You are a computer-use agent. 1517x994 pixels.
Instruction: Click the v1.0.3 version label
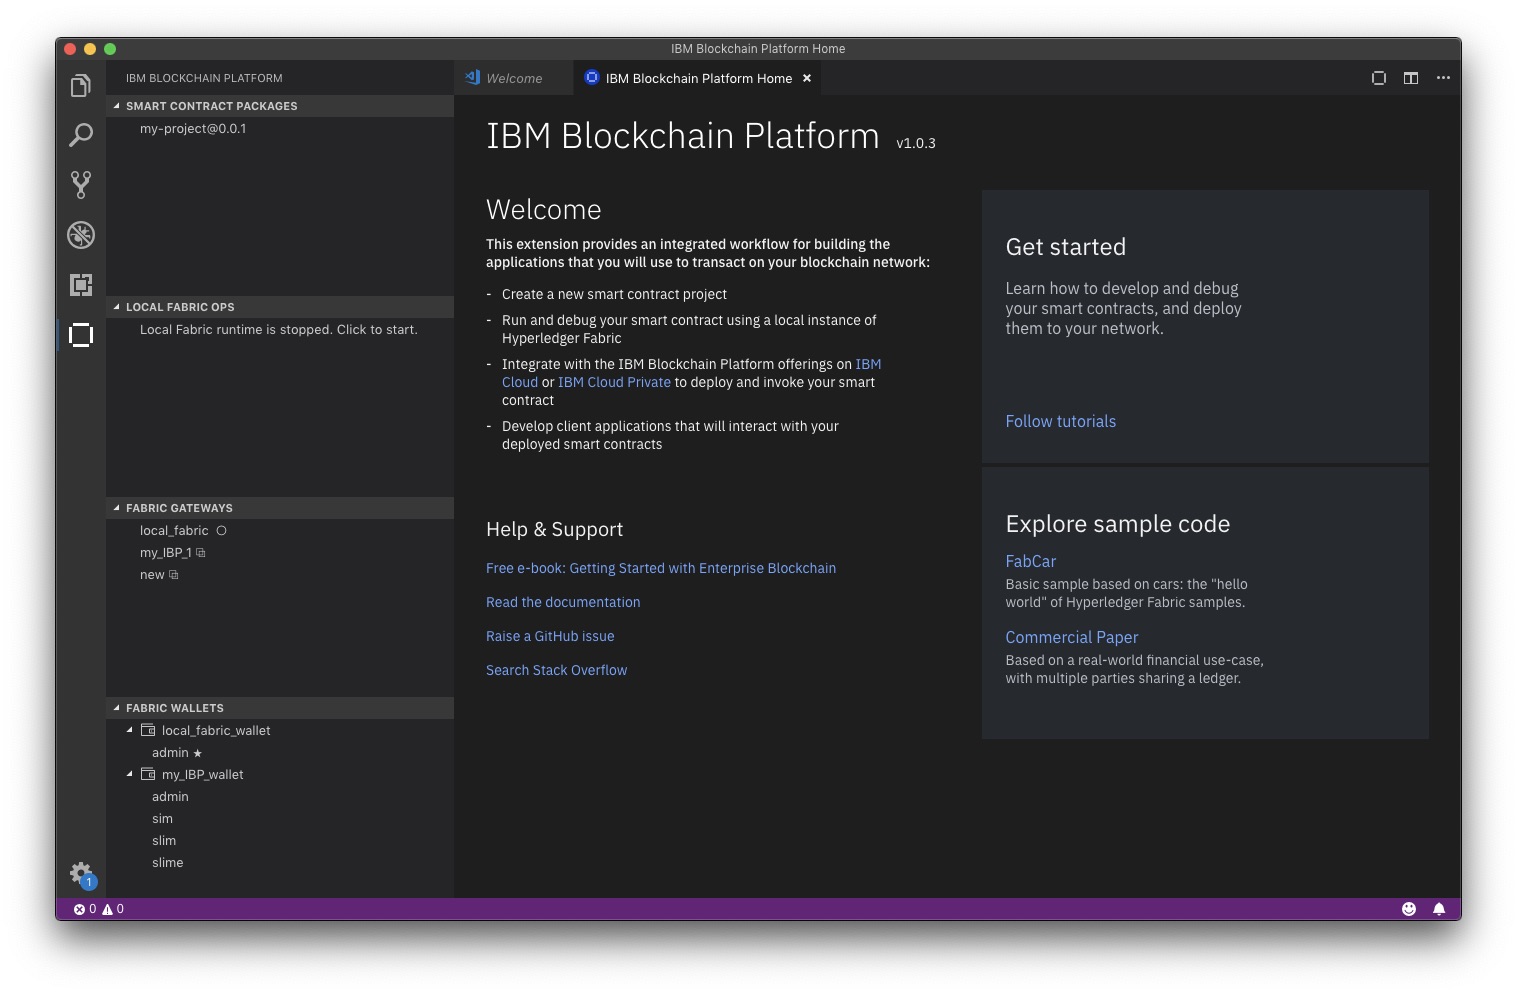click(916, 143)
